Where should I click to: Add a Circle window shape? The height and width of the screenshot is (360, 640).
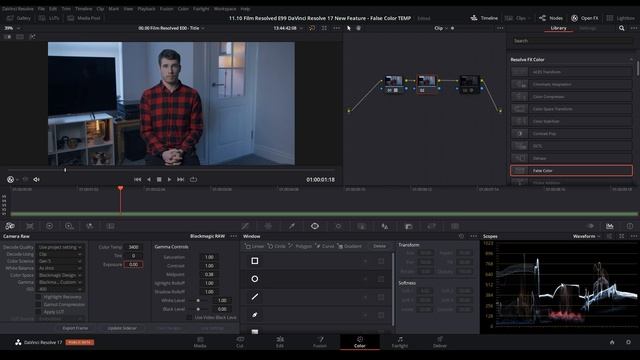point(255,279)
